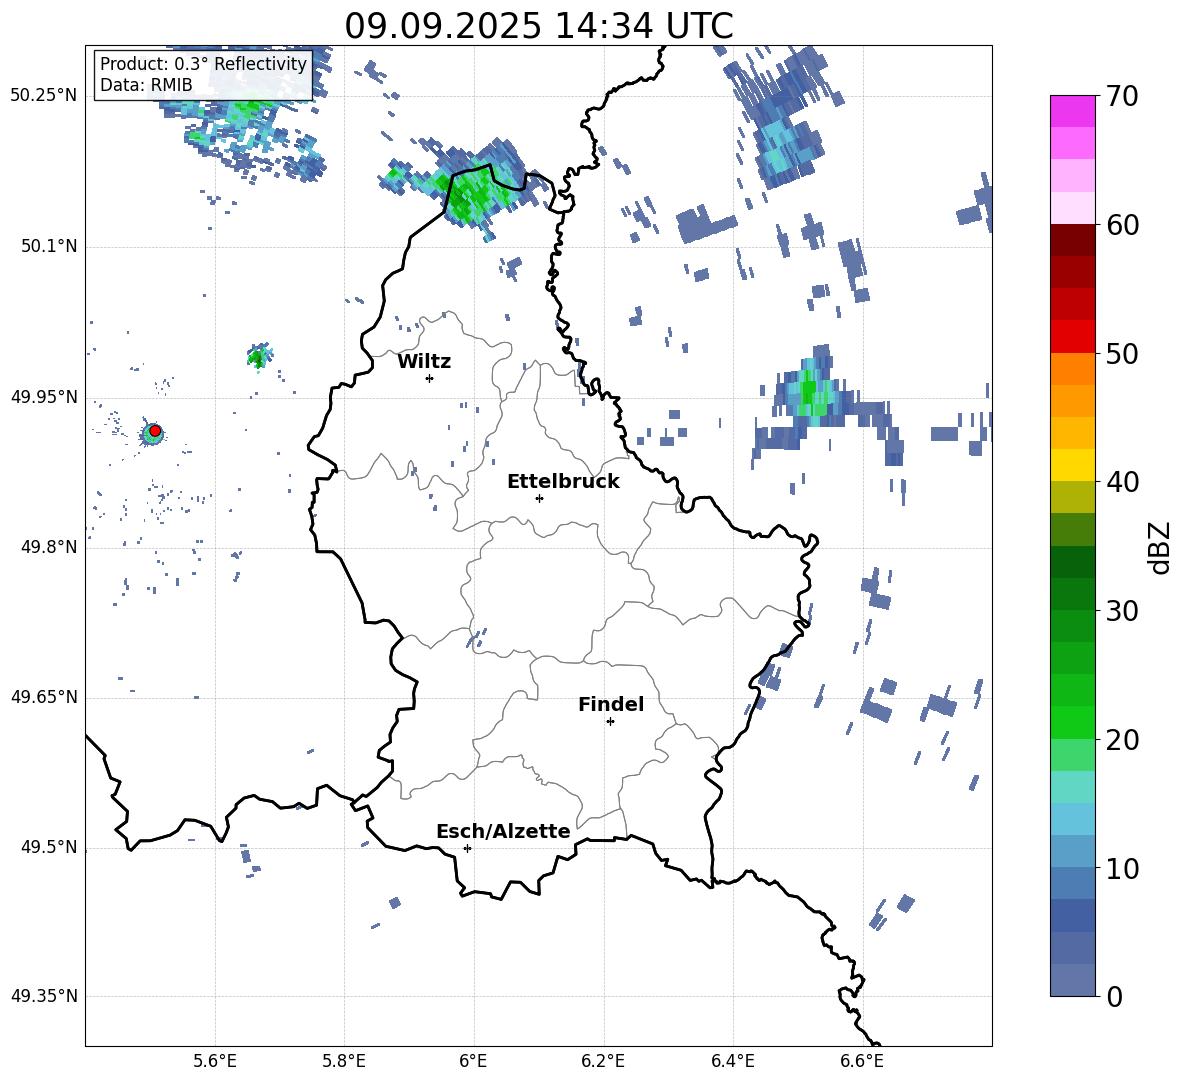The width and height of the screenshot is (1184, 1081).
Task: Click the magenta top segment of the colorbar
Action: (x=1072, y=111)
